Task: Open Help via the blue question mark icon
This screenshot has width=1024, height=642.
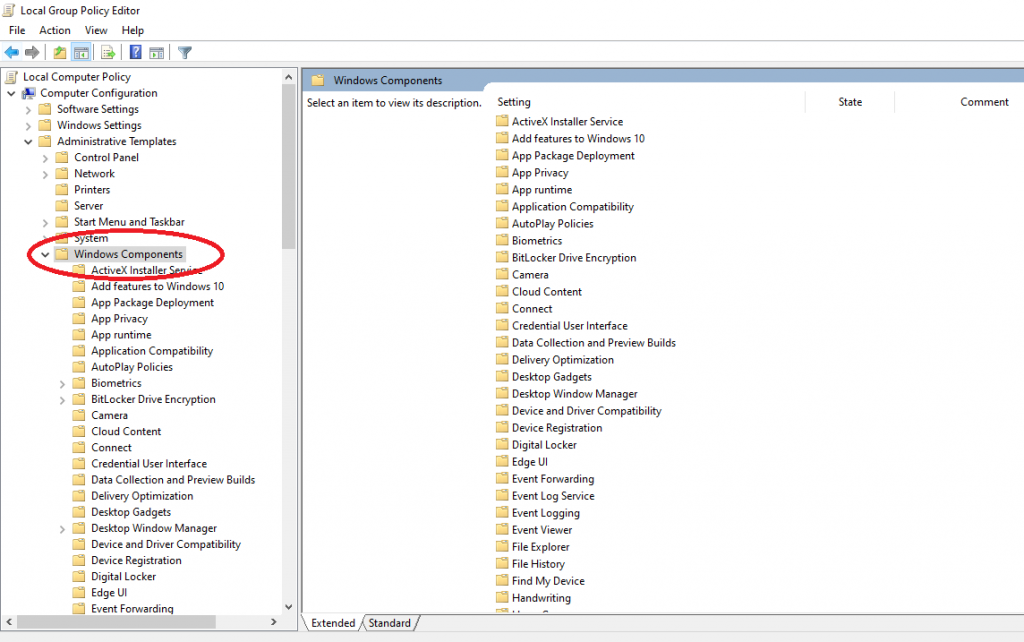Action: pyautogui.click(x=135, y=53)
